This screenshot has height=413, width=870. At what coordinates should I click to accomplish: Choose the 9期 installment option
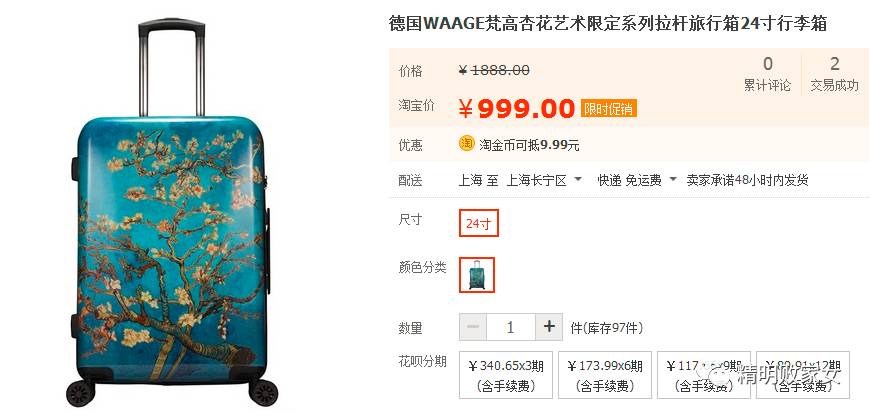click(704, 375)
